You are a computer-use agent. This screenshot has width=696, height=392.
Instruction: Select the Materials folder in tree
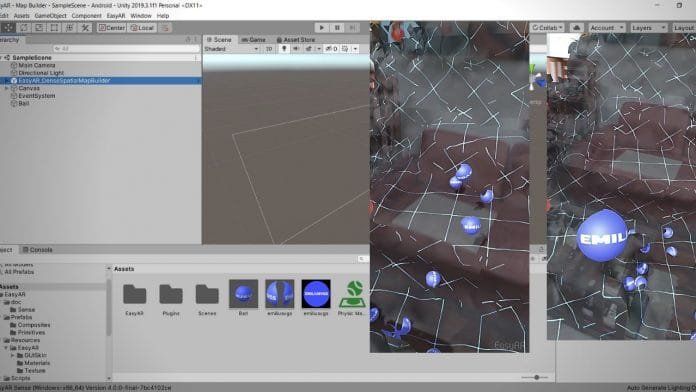(x=37, y=363)
